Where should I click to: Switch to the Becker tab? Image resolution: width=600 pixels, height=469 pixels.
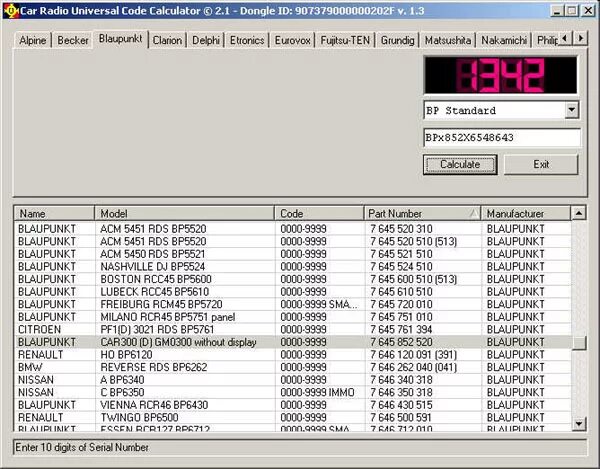point(73,40)
